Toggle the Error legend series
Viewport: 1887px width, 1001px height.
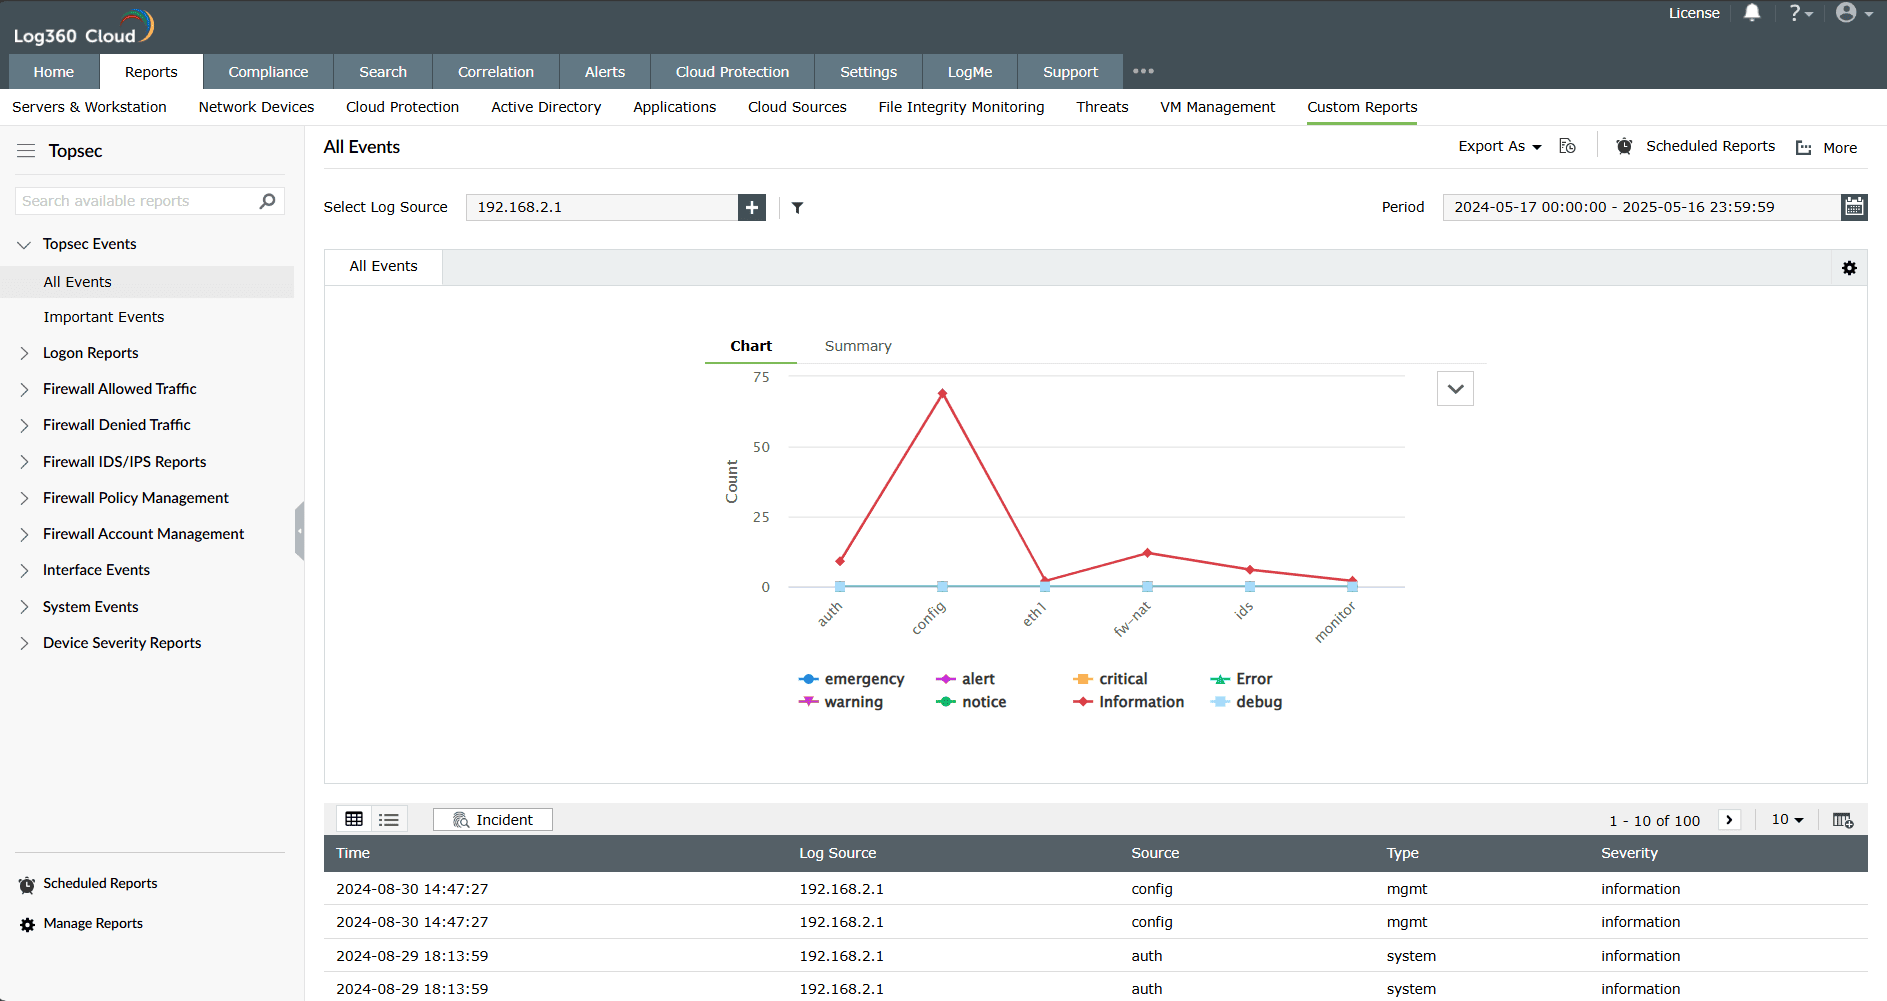(x=1241, y=679)
